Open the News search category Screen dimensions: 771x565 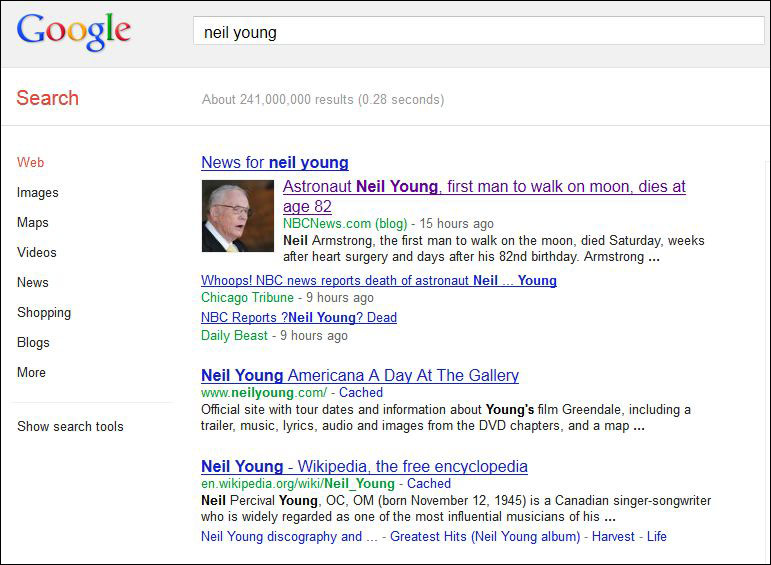(32, 282)
